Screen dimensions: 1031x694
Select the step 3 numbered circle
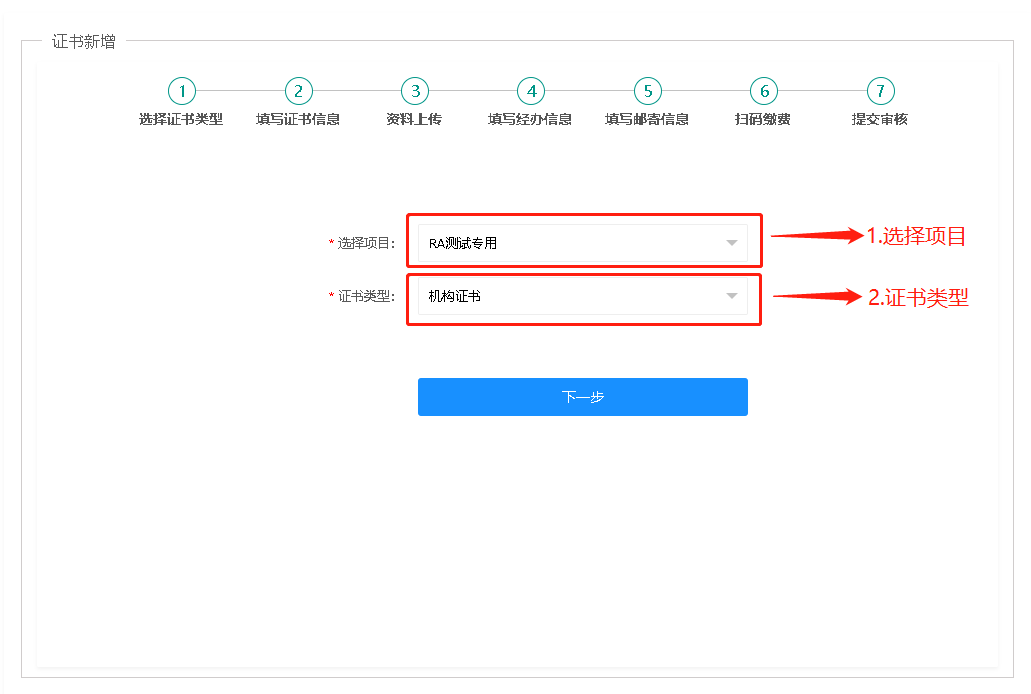(x=414, y=91)
